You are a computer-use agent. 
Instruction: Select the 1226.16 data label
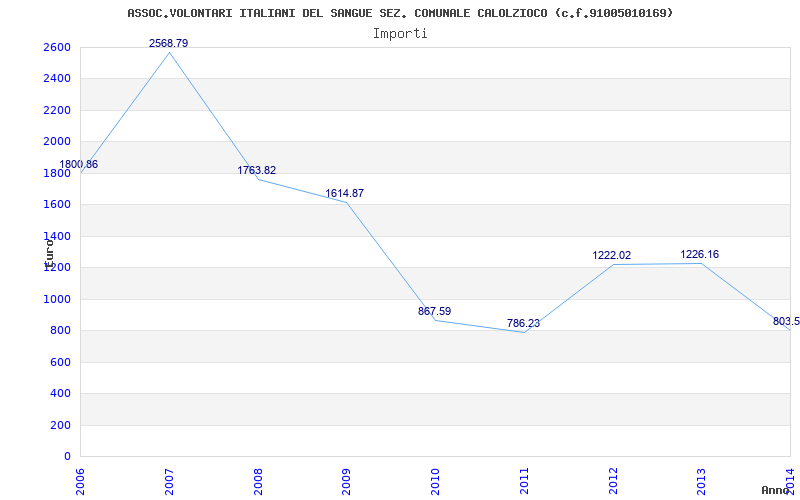[699, 254]
